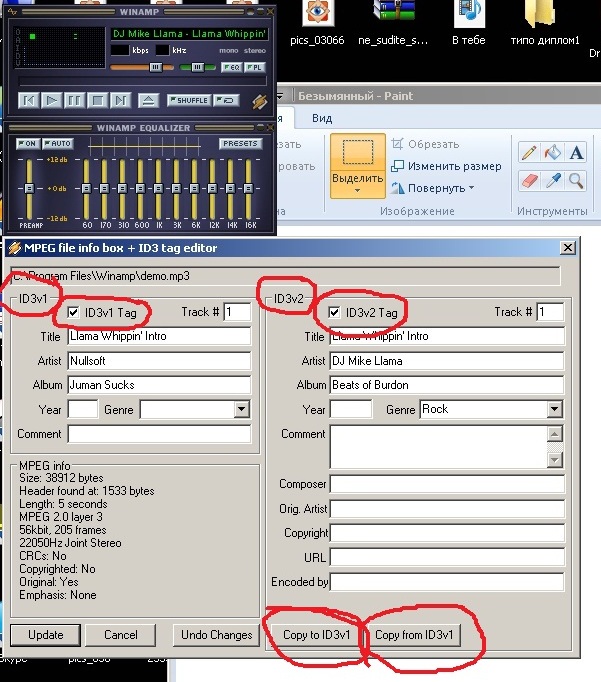Viewport: 601px width, 682px height.
Task: Select the Eraser tool in Paint
Action: coord(529,181)
